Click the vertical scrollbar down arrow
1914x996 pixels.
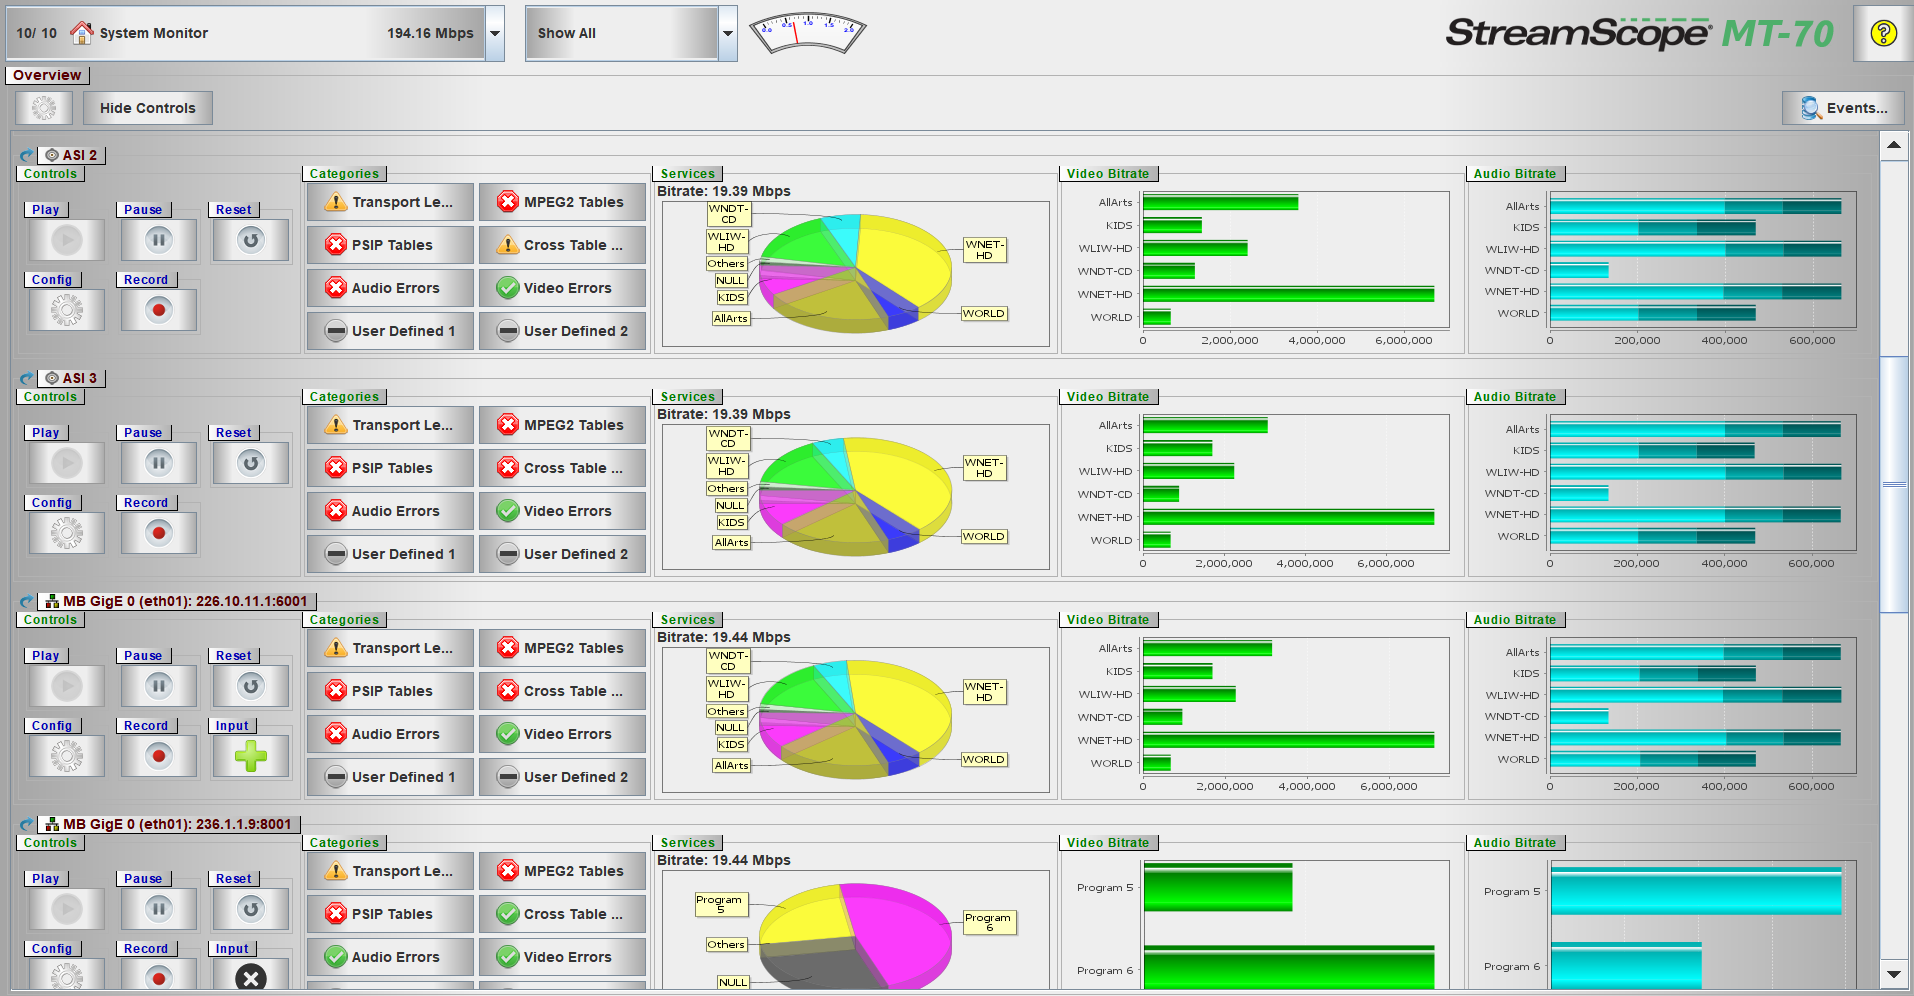(x=1894, y=973)
